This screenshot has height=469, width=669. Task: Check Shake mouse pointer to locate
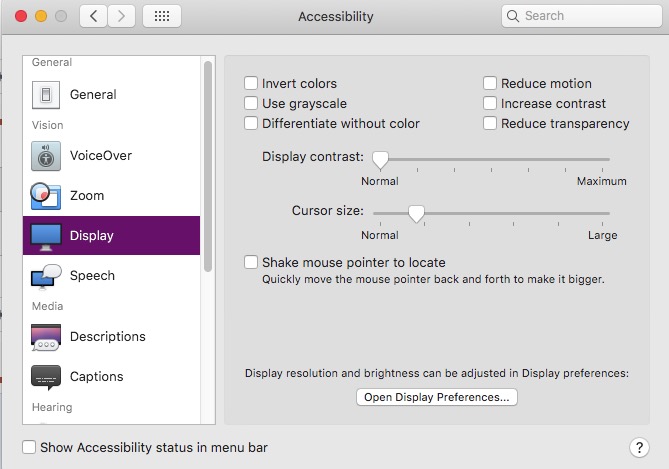[x=252, y=262]
